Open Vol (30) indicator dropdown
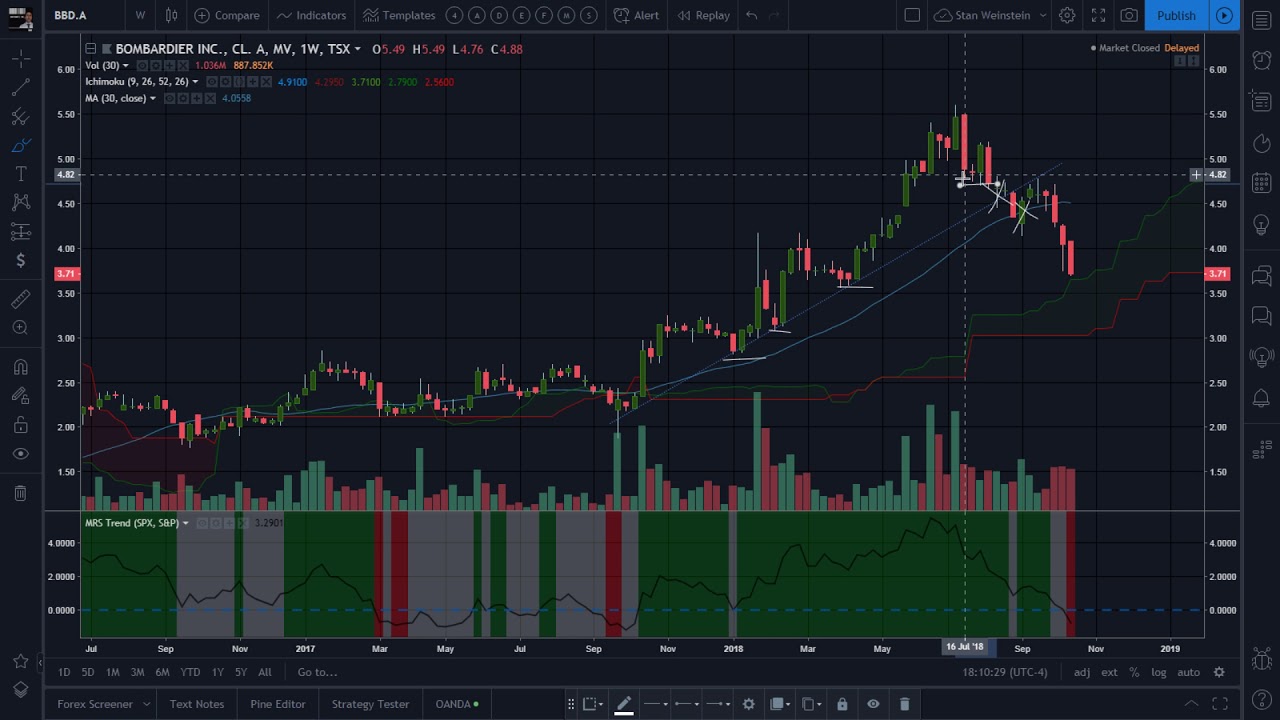This screenshot has height=720, width=1280. point(126,66)
